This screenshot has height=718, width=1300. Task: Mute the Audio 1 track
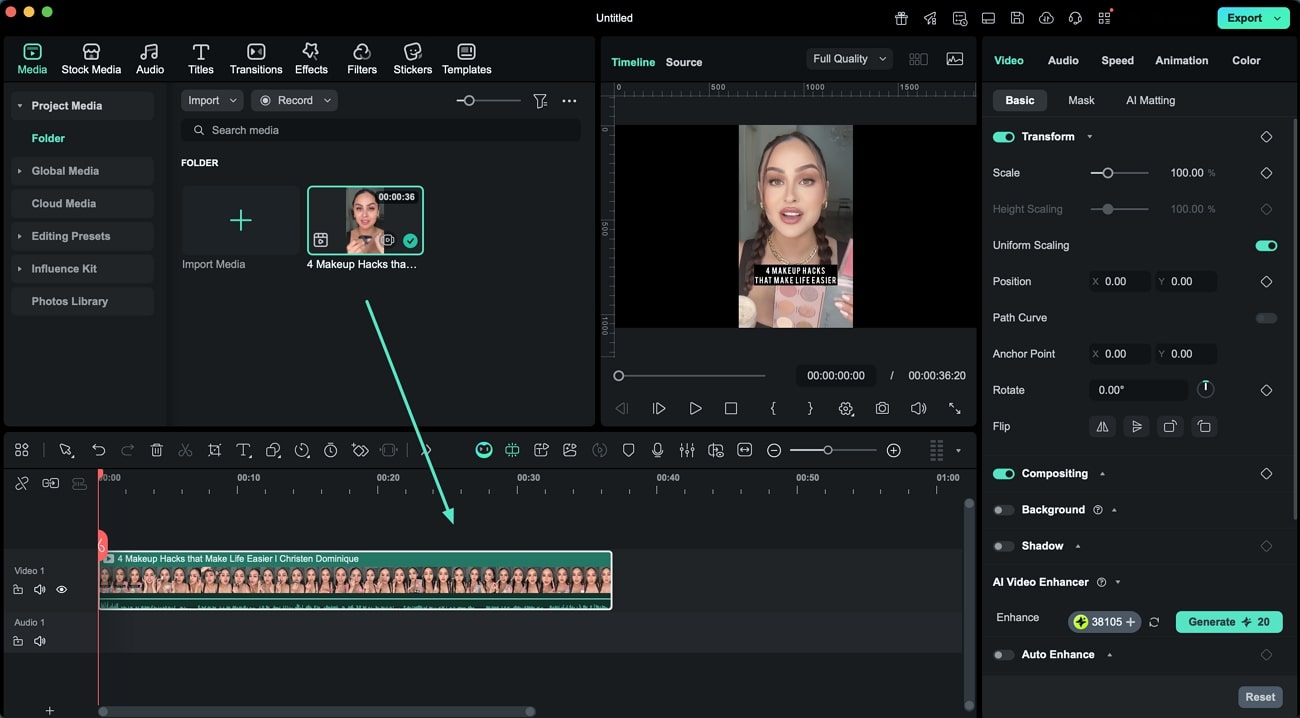click(39, 640)
